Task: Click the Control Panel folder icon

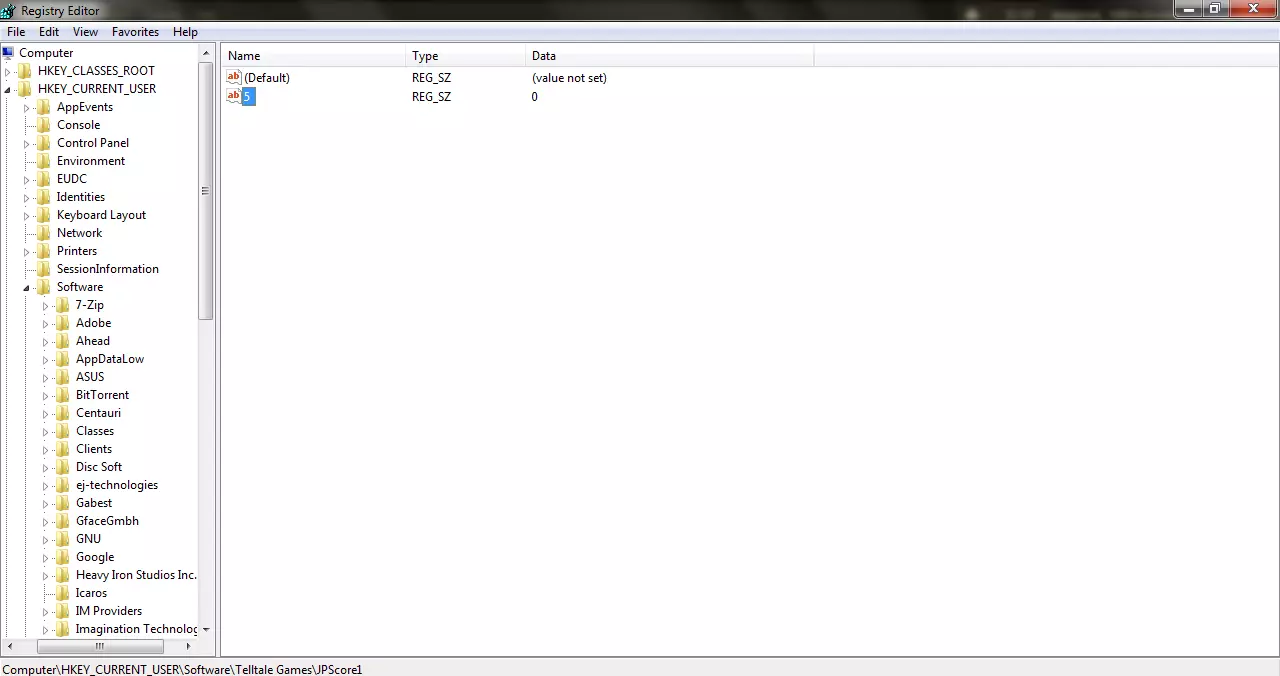Action: (44, 143)
